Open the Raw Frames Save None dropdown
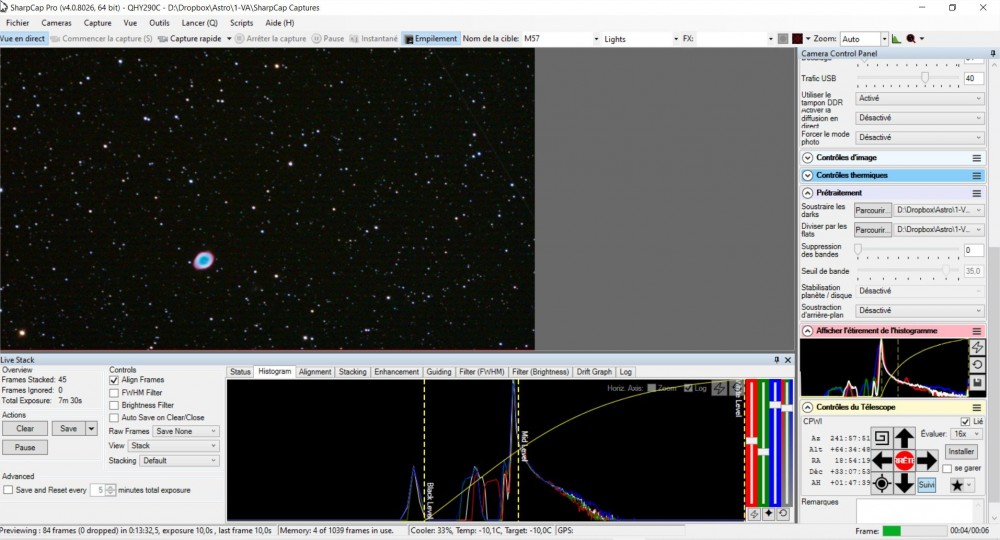 click(x=186, y=432)
